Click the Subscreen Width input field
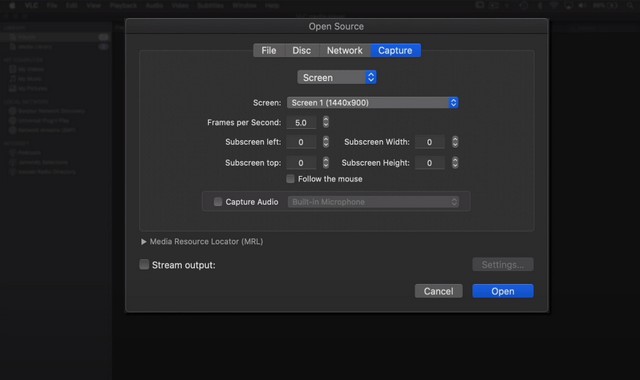The width and height of the screenshot is (640, 380). [x=430, y=142]
